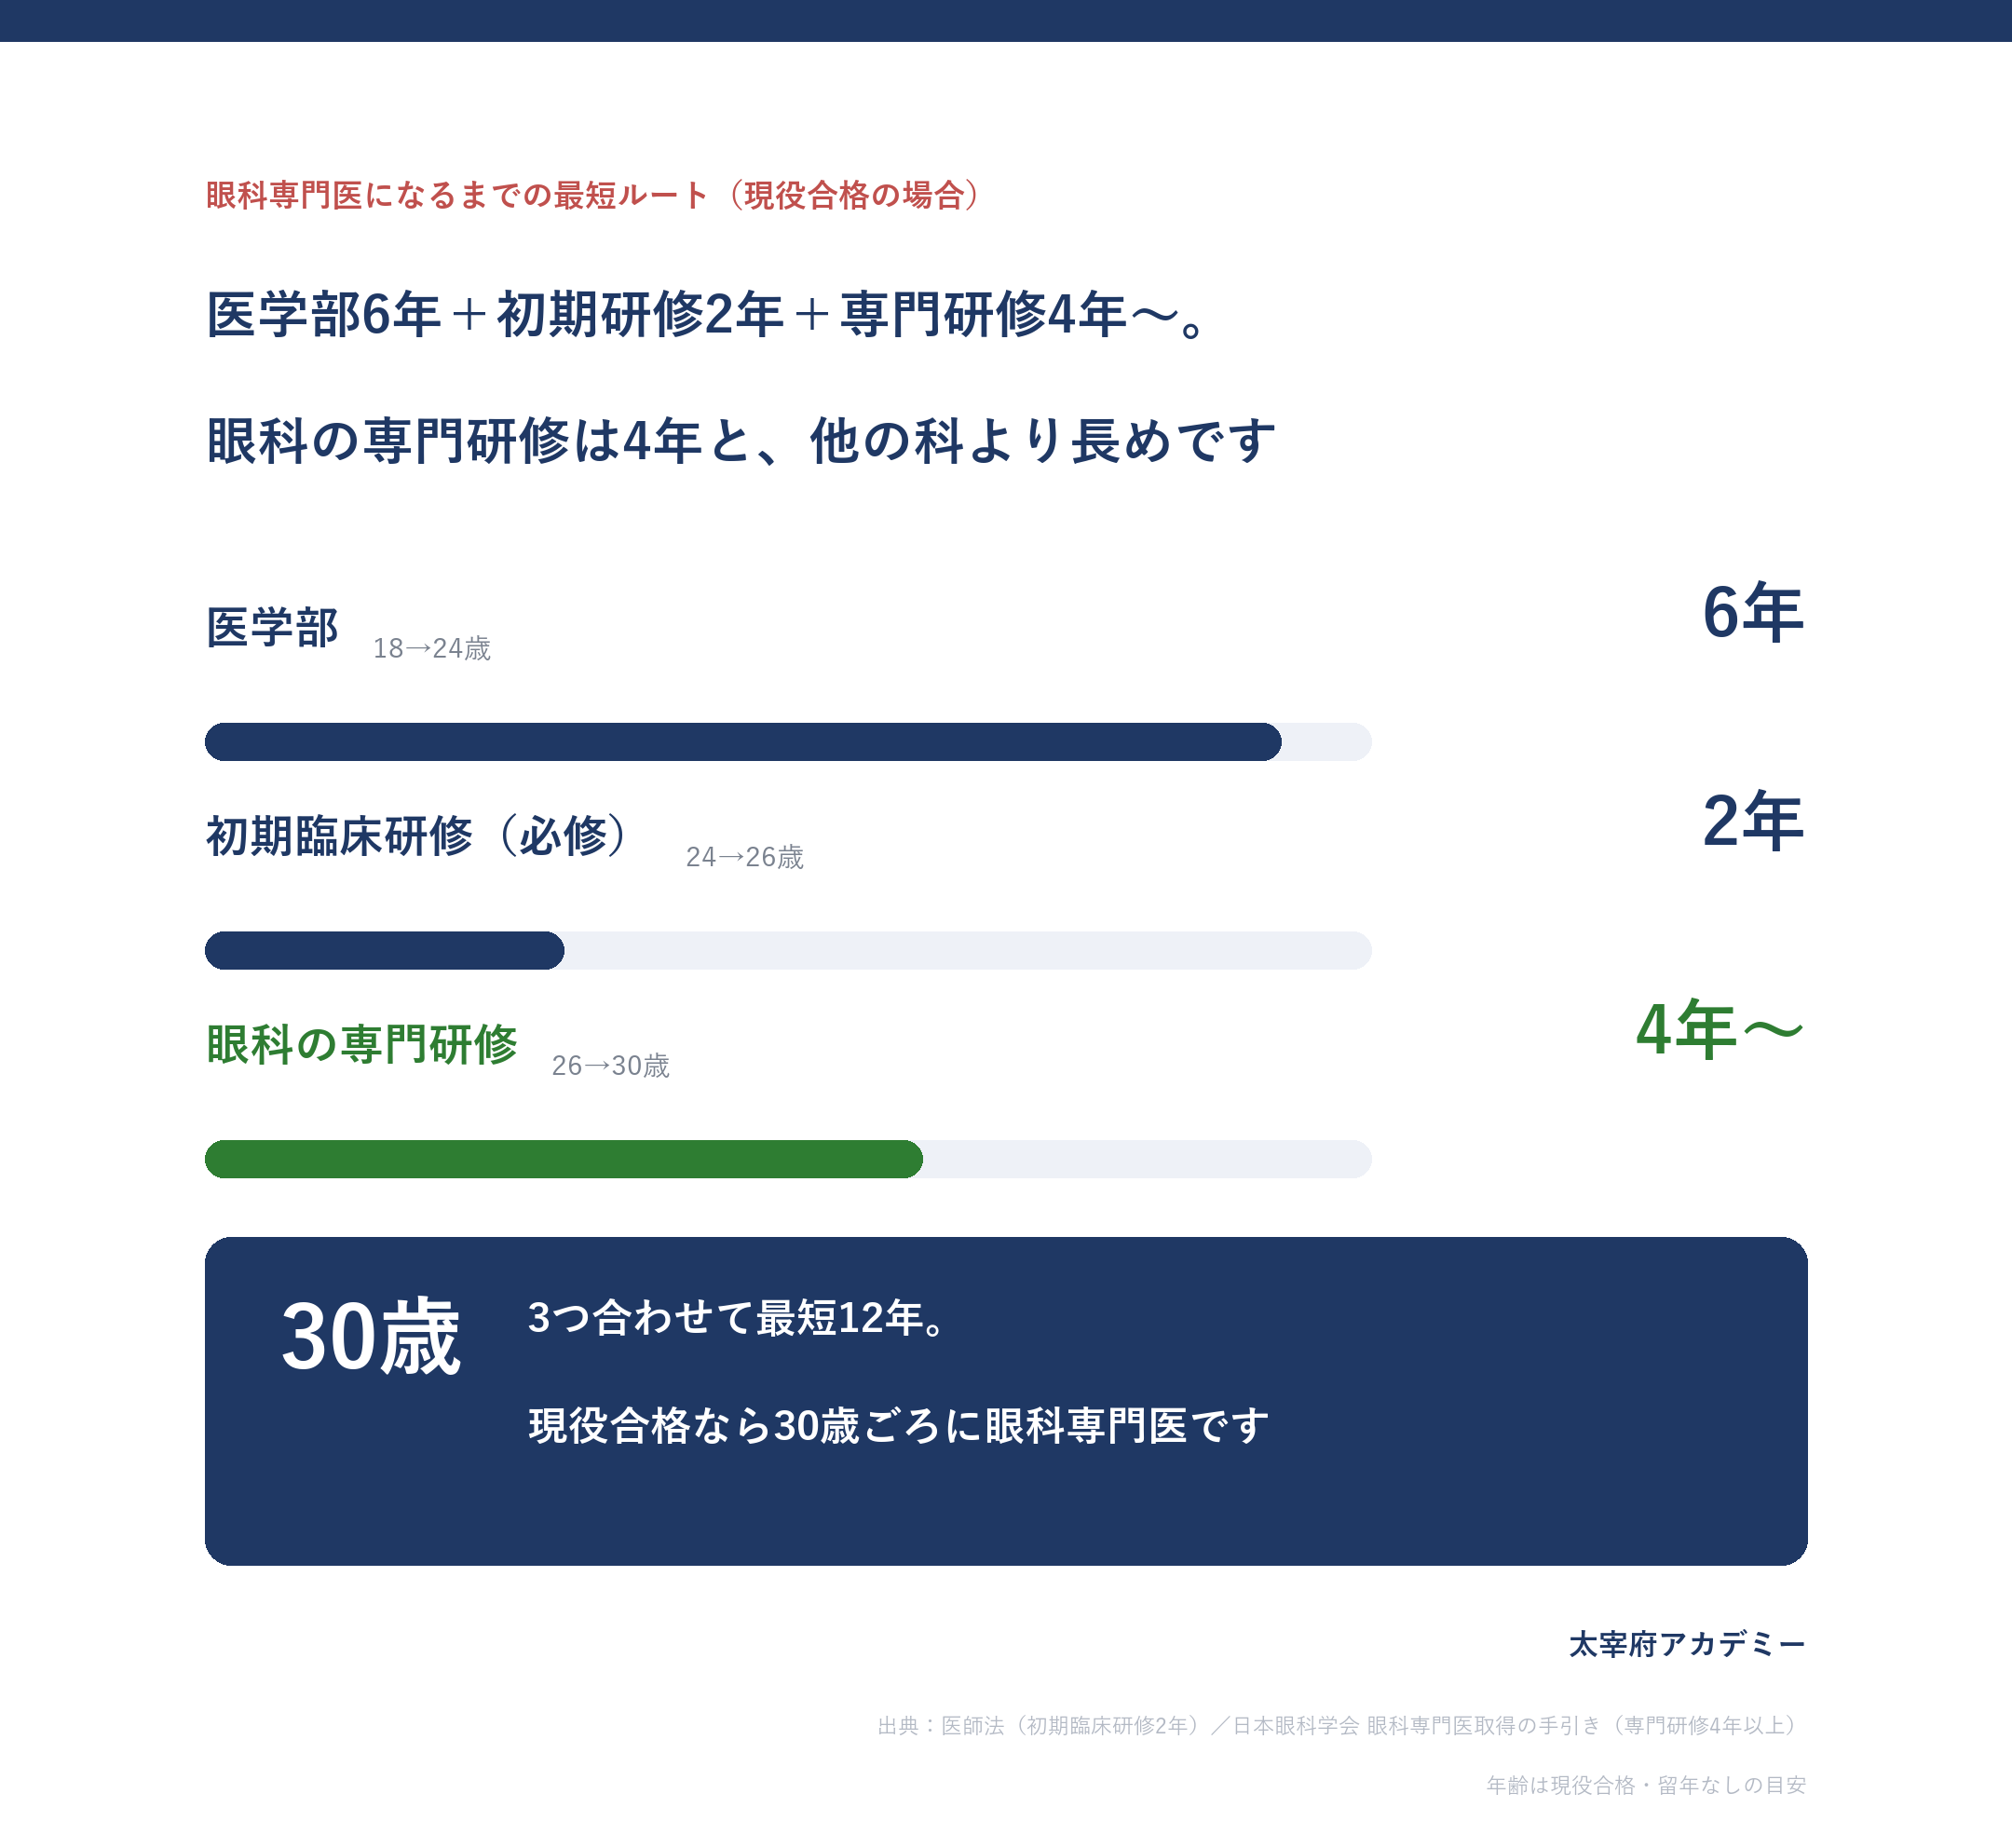Click the dark blue 医学部 progress bar
Image resolution: width=2012 pixels, height=1848 pixels.
click(x=743, y=742)
